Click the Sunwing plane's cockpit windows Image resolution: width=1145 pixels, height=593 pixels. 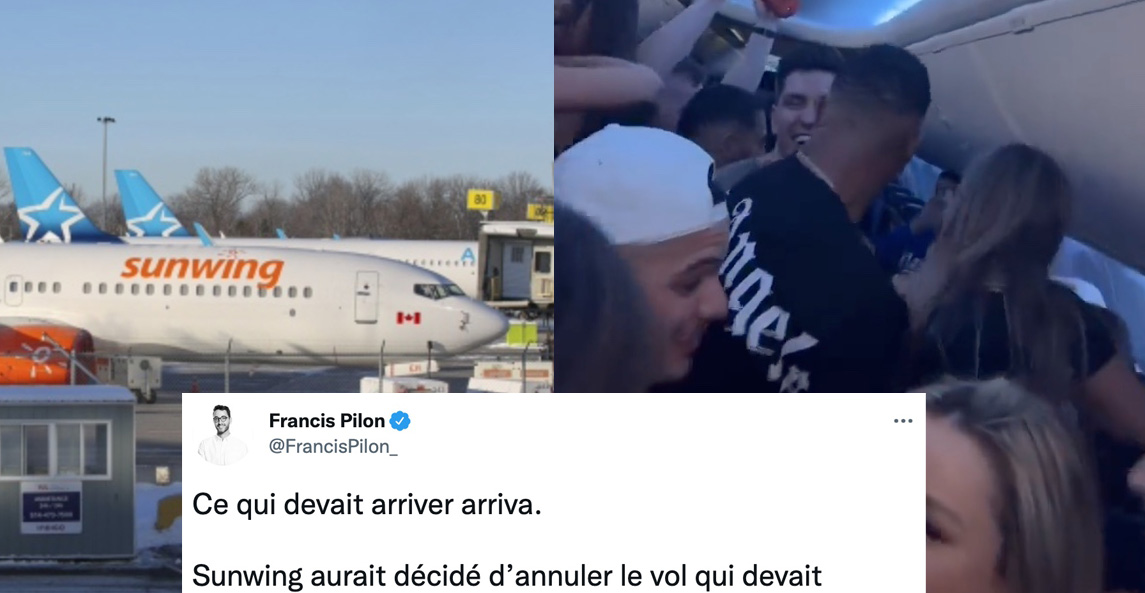pyautogui.click(x=438, y=291)
